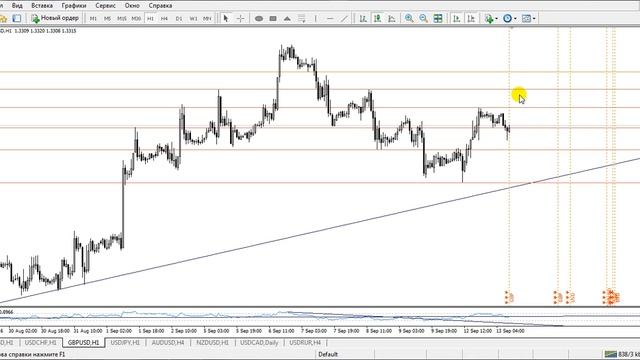Viewport: 640px width, 360px height.
Task: Switch to the USDJPY,H1 chart tab
Action: pyautogui.click(x=125, y=343)
